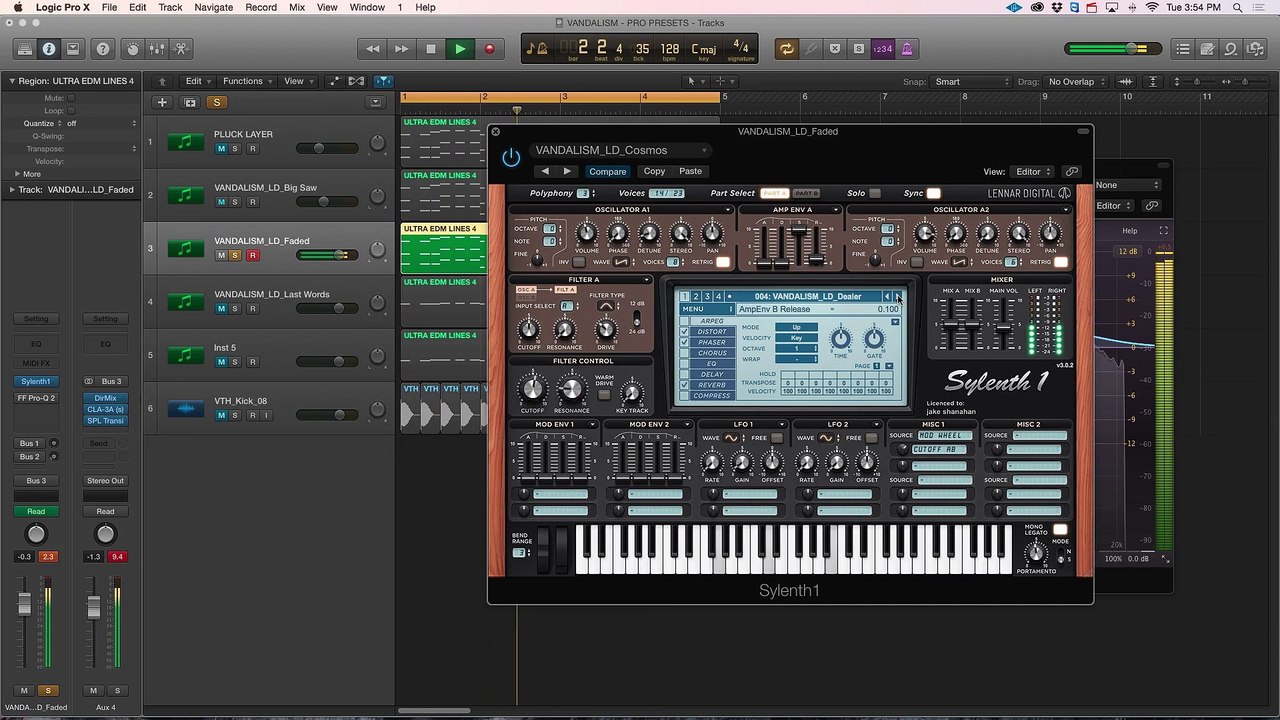
Task: Open the Library panel icon
Action: tap(24, 48)
